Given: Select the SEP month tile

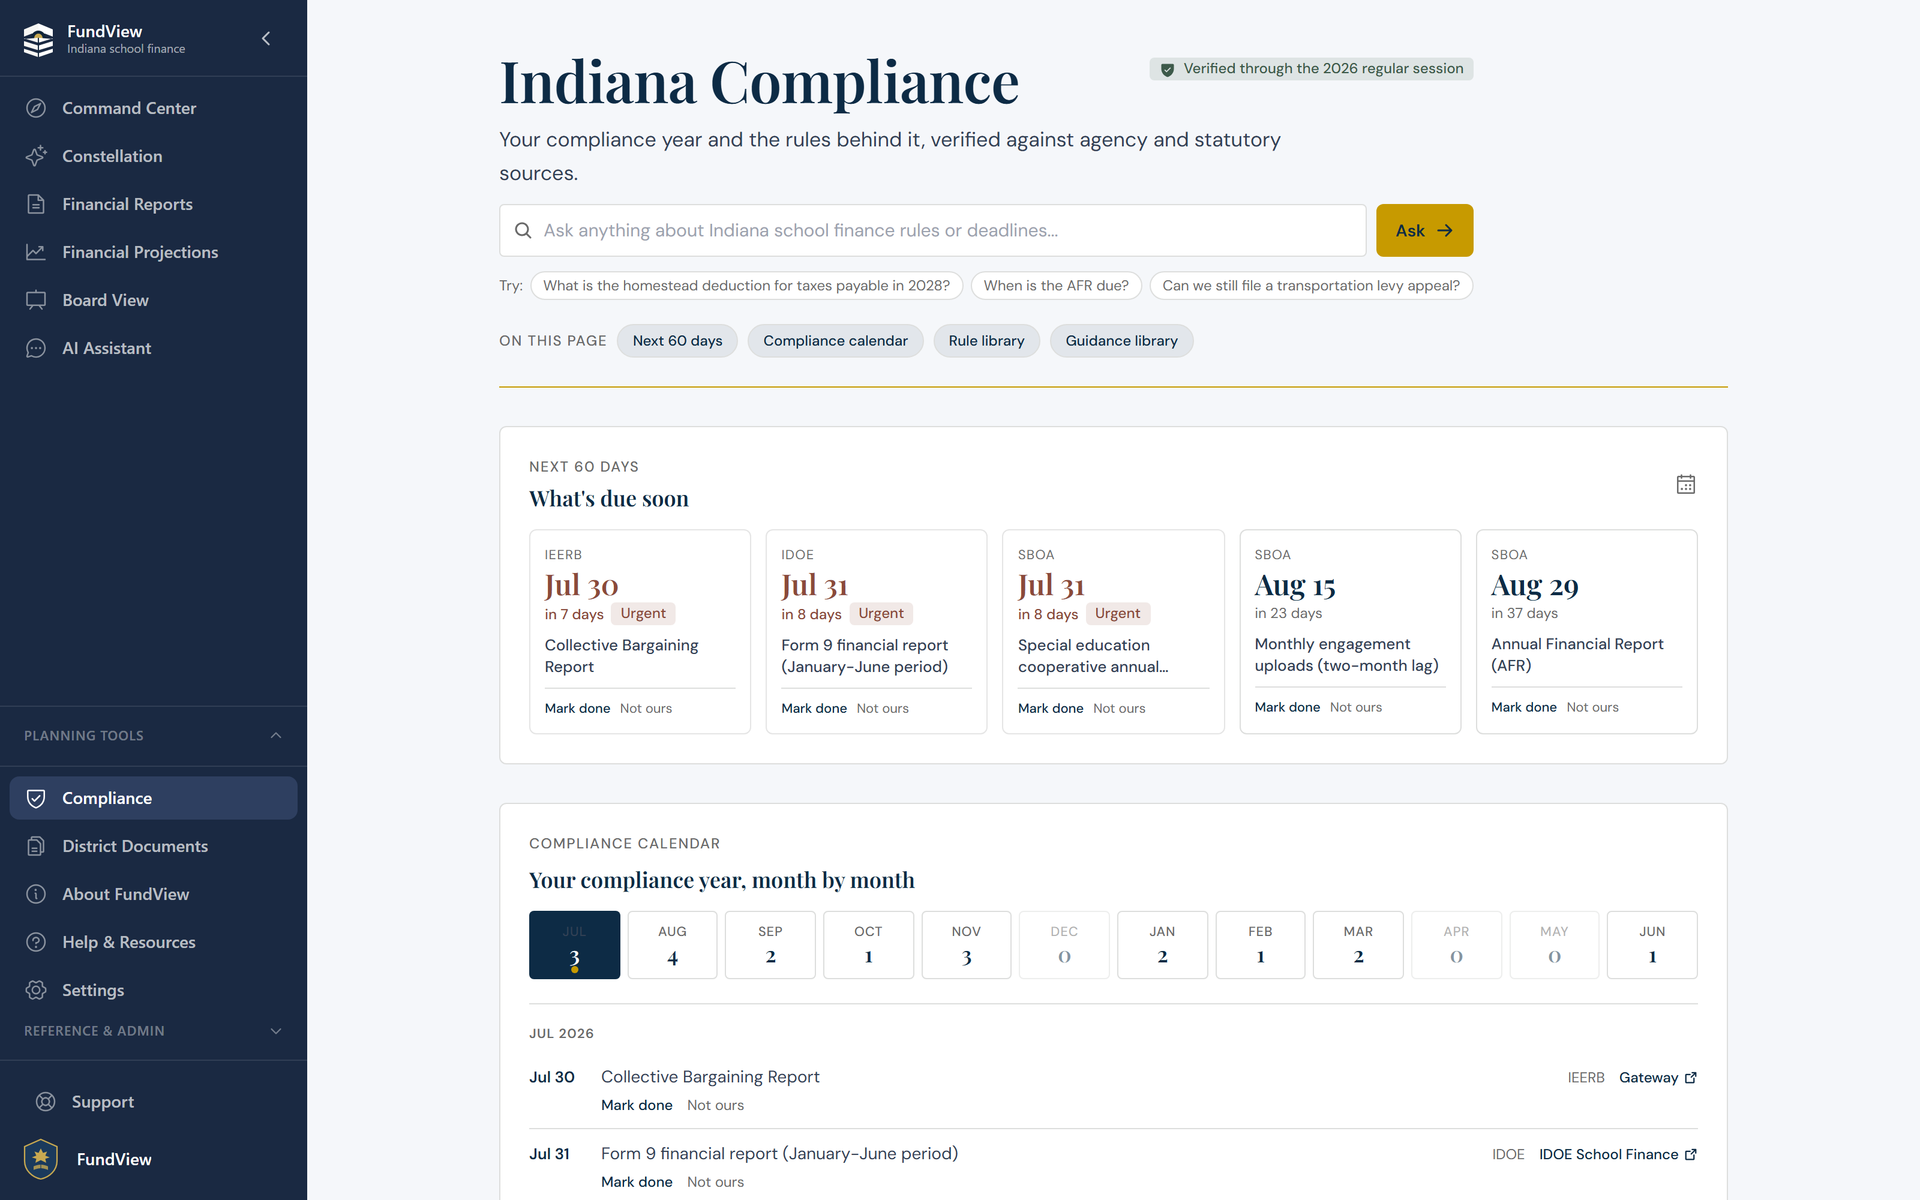Looking at the screenshot, I should tap(770, 945).
